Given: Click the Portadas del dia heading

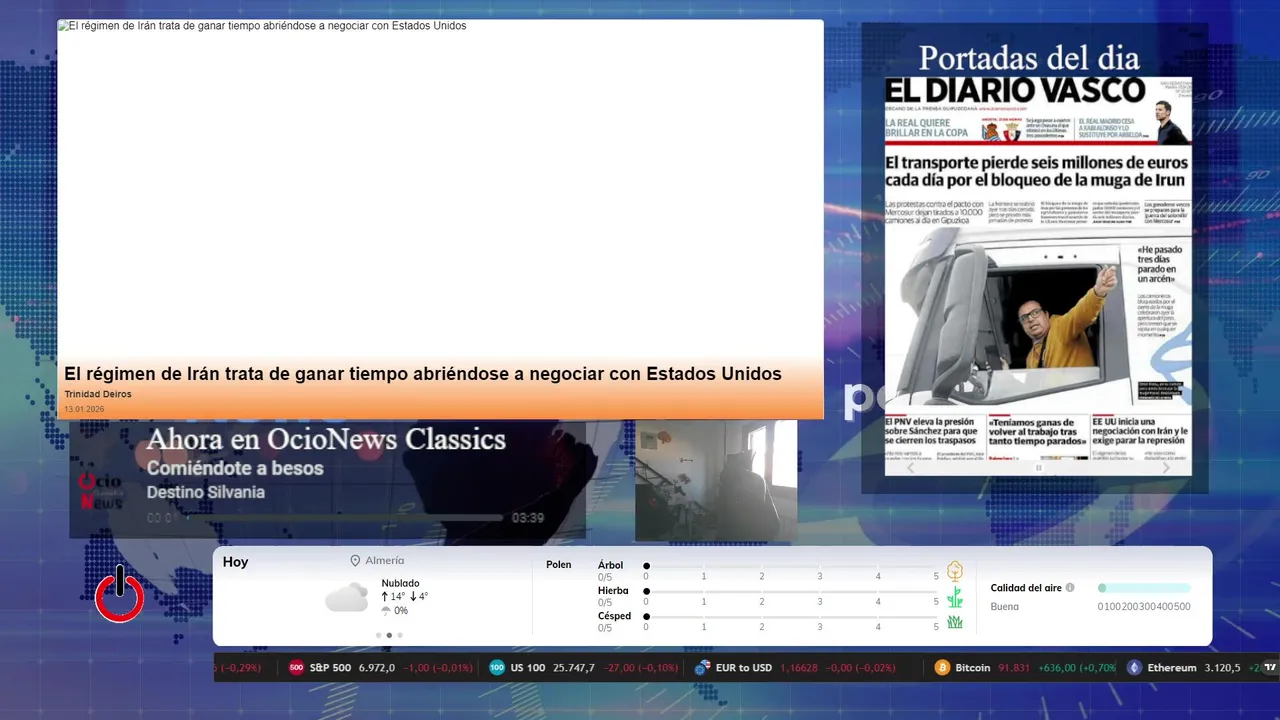Looking at the screenshot, I should 1029,56.
